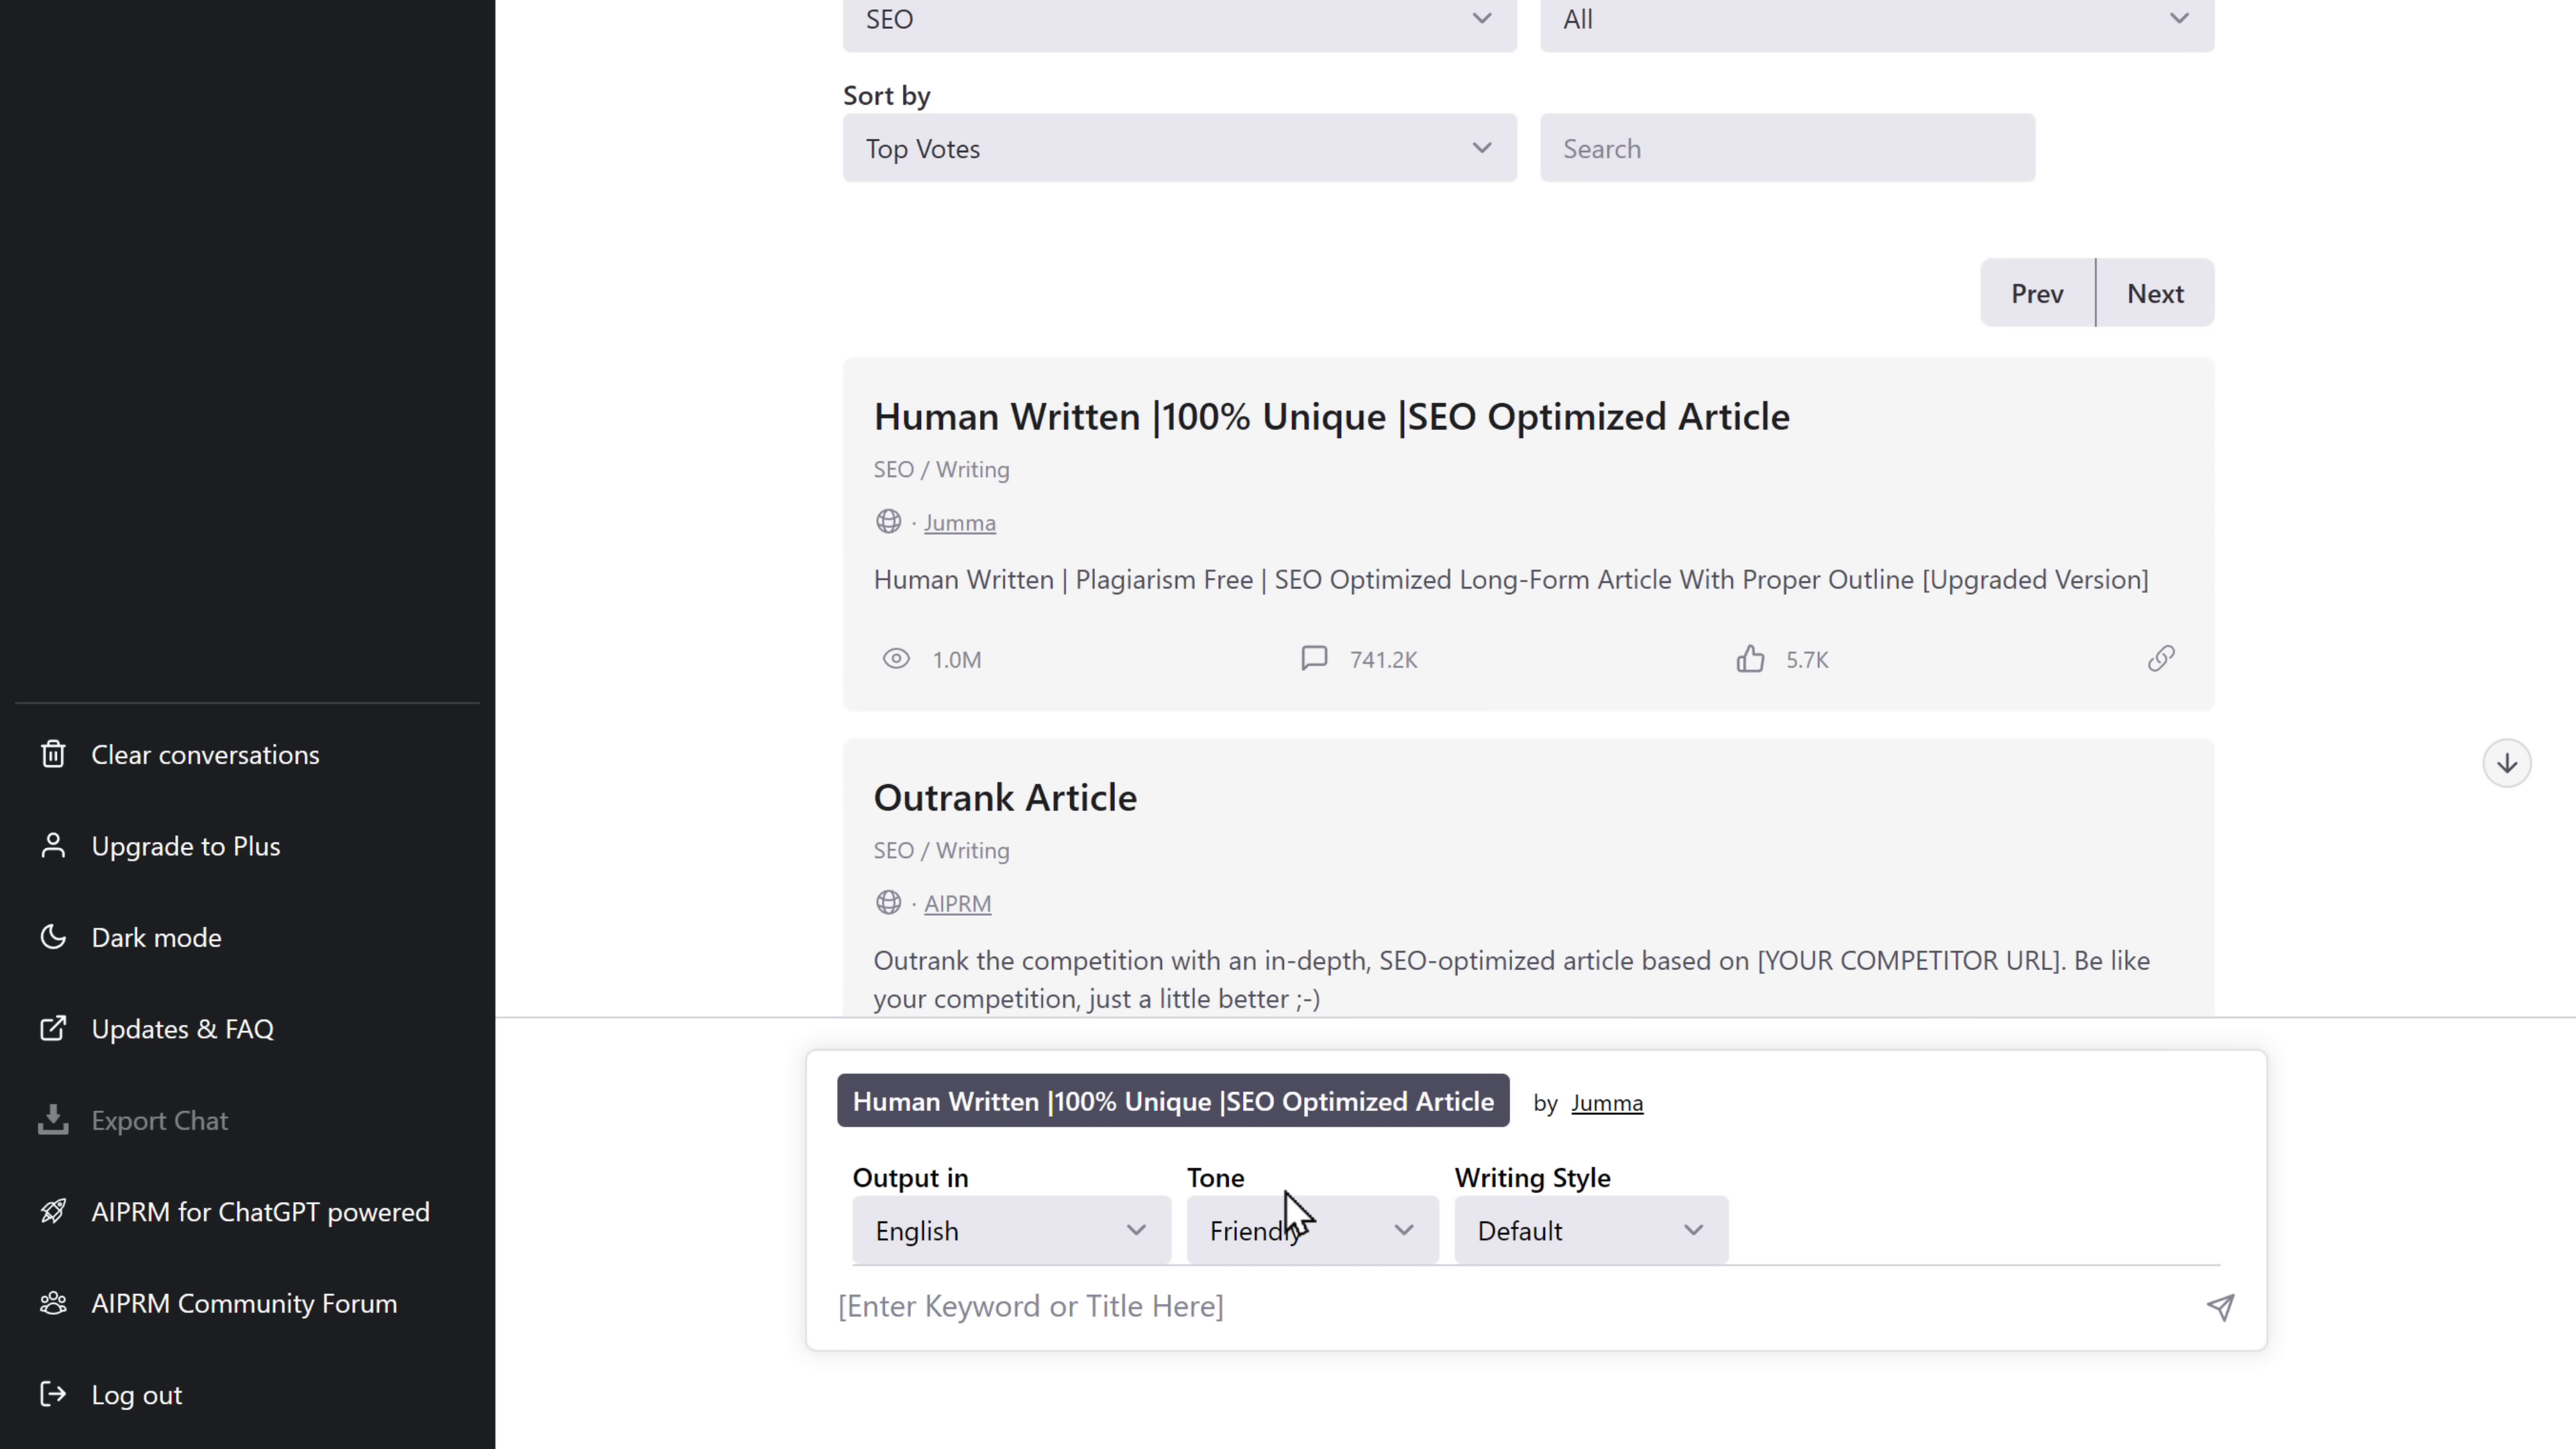Go to the Next page of prompts
The width and height of the screenshot is (2576, 1449).
point(2154,294)
